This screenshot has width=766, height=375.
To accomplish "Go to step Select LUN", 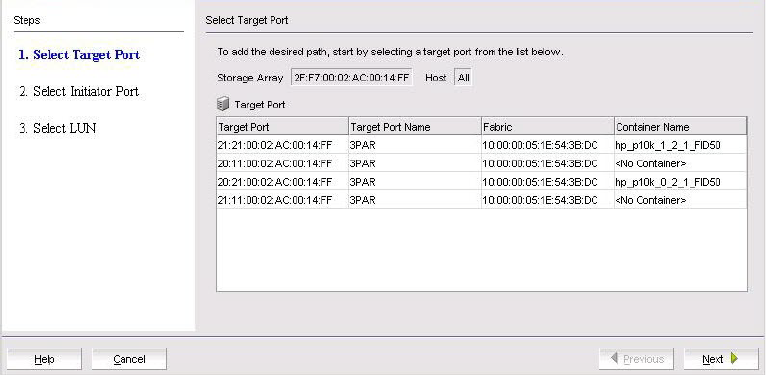I will pyautogui.click(x=58, y=128).
